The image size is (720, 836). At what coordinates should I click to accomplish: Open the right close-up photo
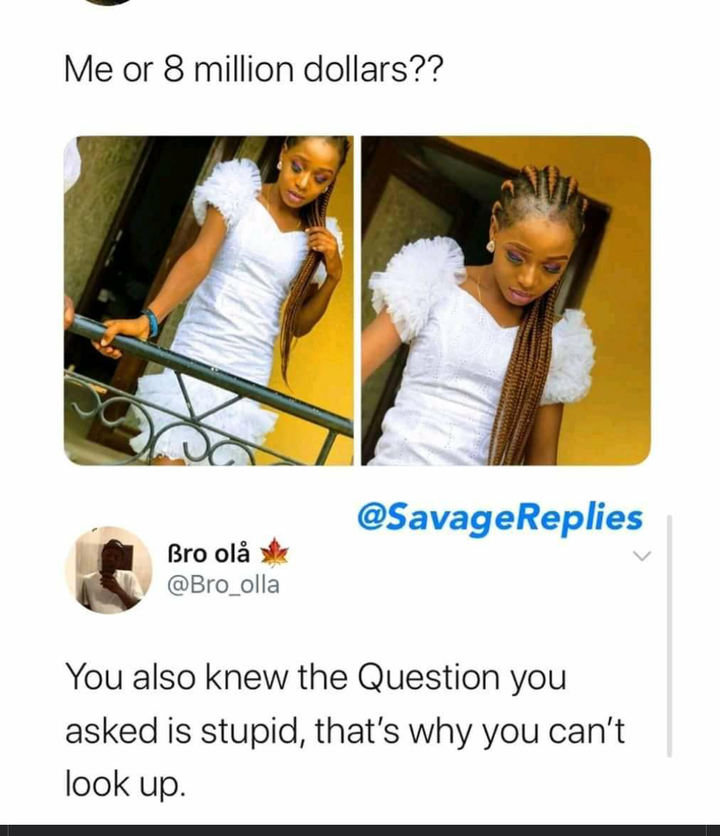coord(506,301)
